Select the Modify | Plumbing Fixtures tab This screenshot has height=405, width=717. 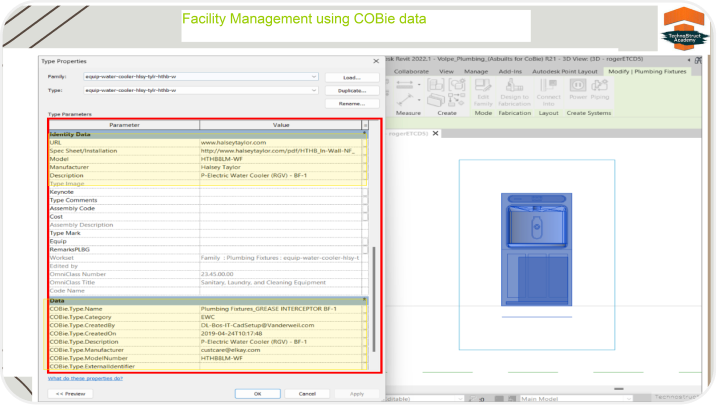click(647, 72)
